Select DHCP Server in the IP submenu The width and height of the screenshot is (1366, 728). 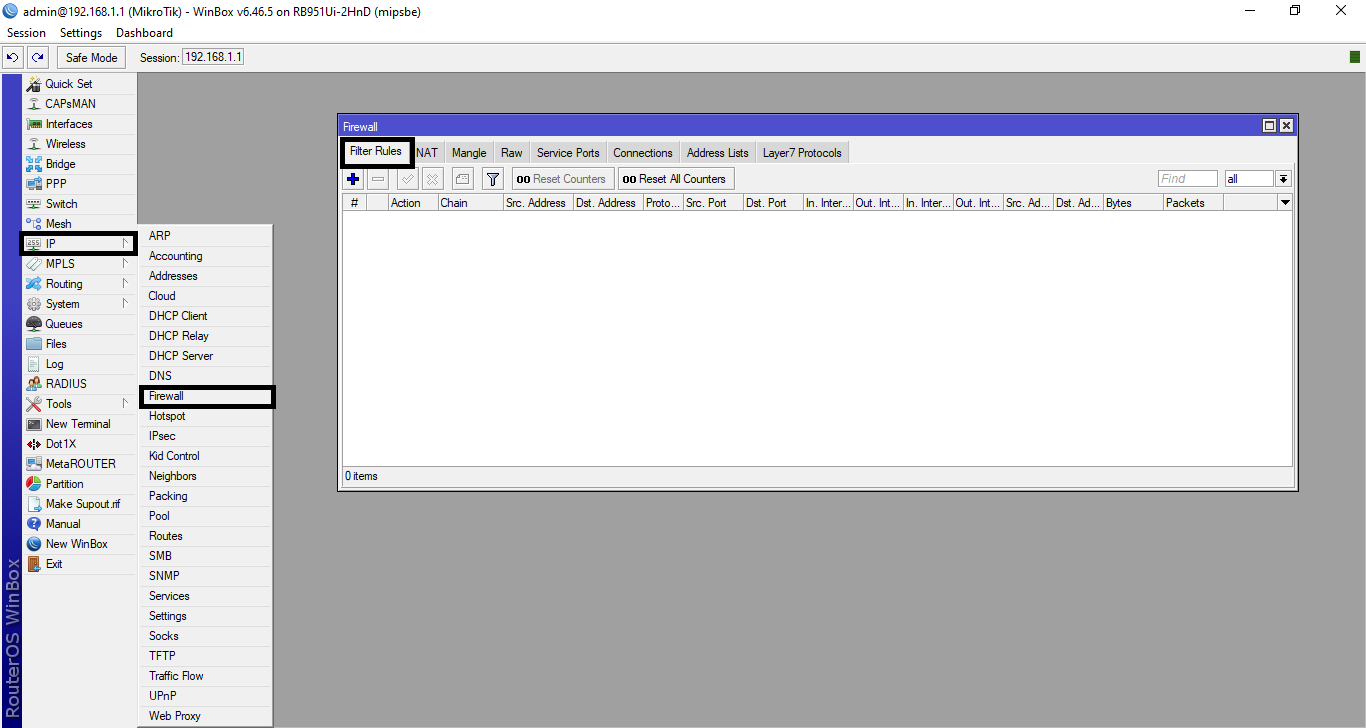point(206,356)
